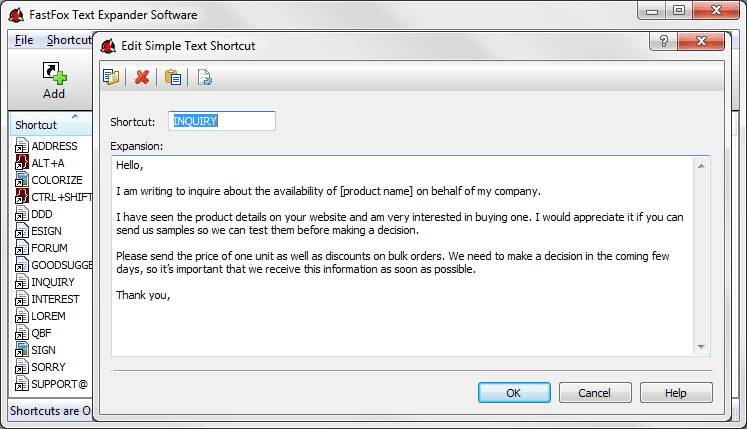This screenshot has height=429, width=747.
Task: Click the Help button
Action: click(676, 393)
